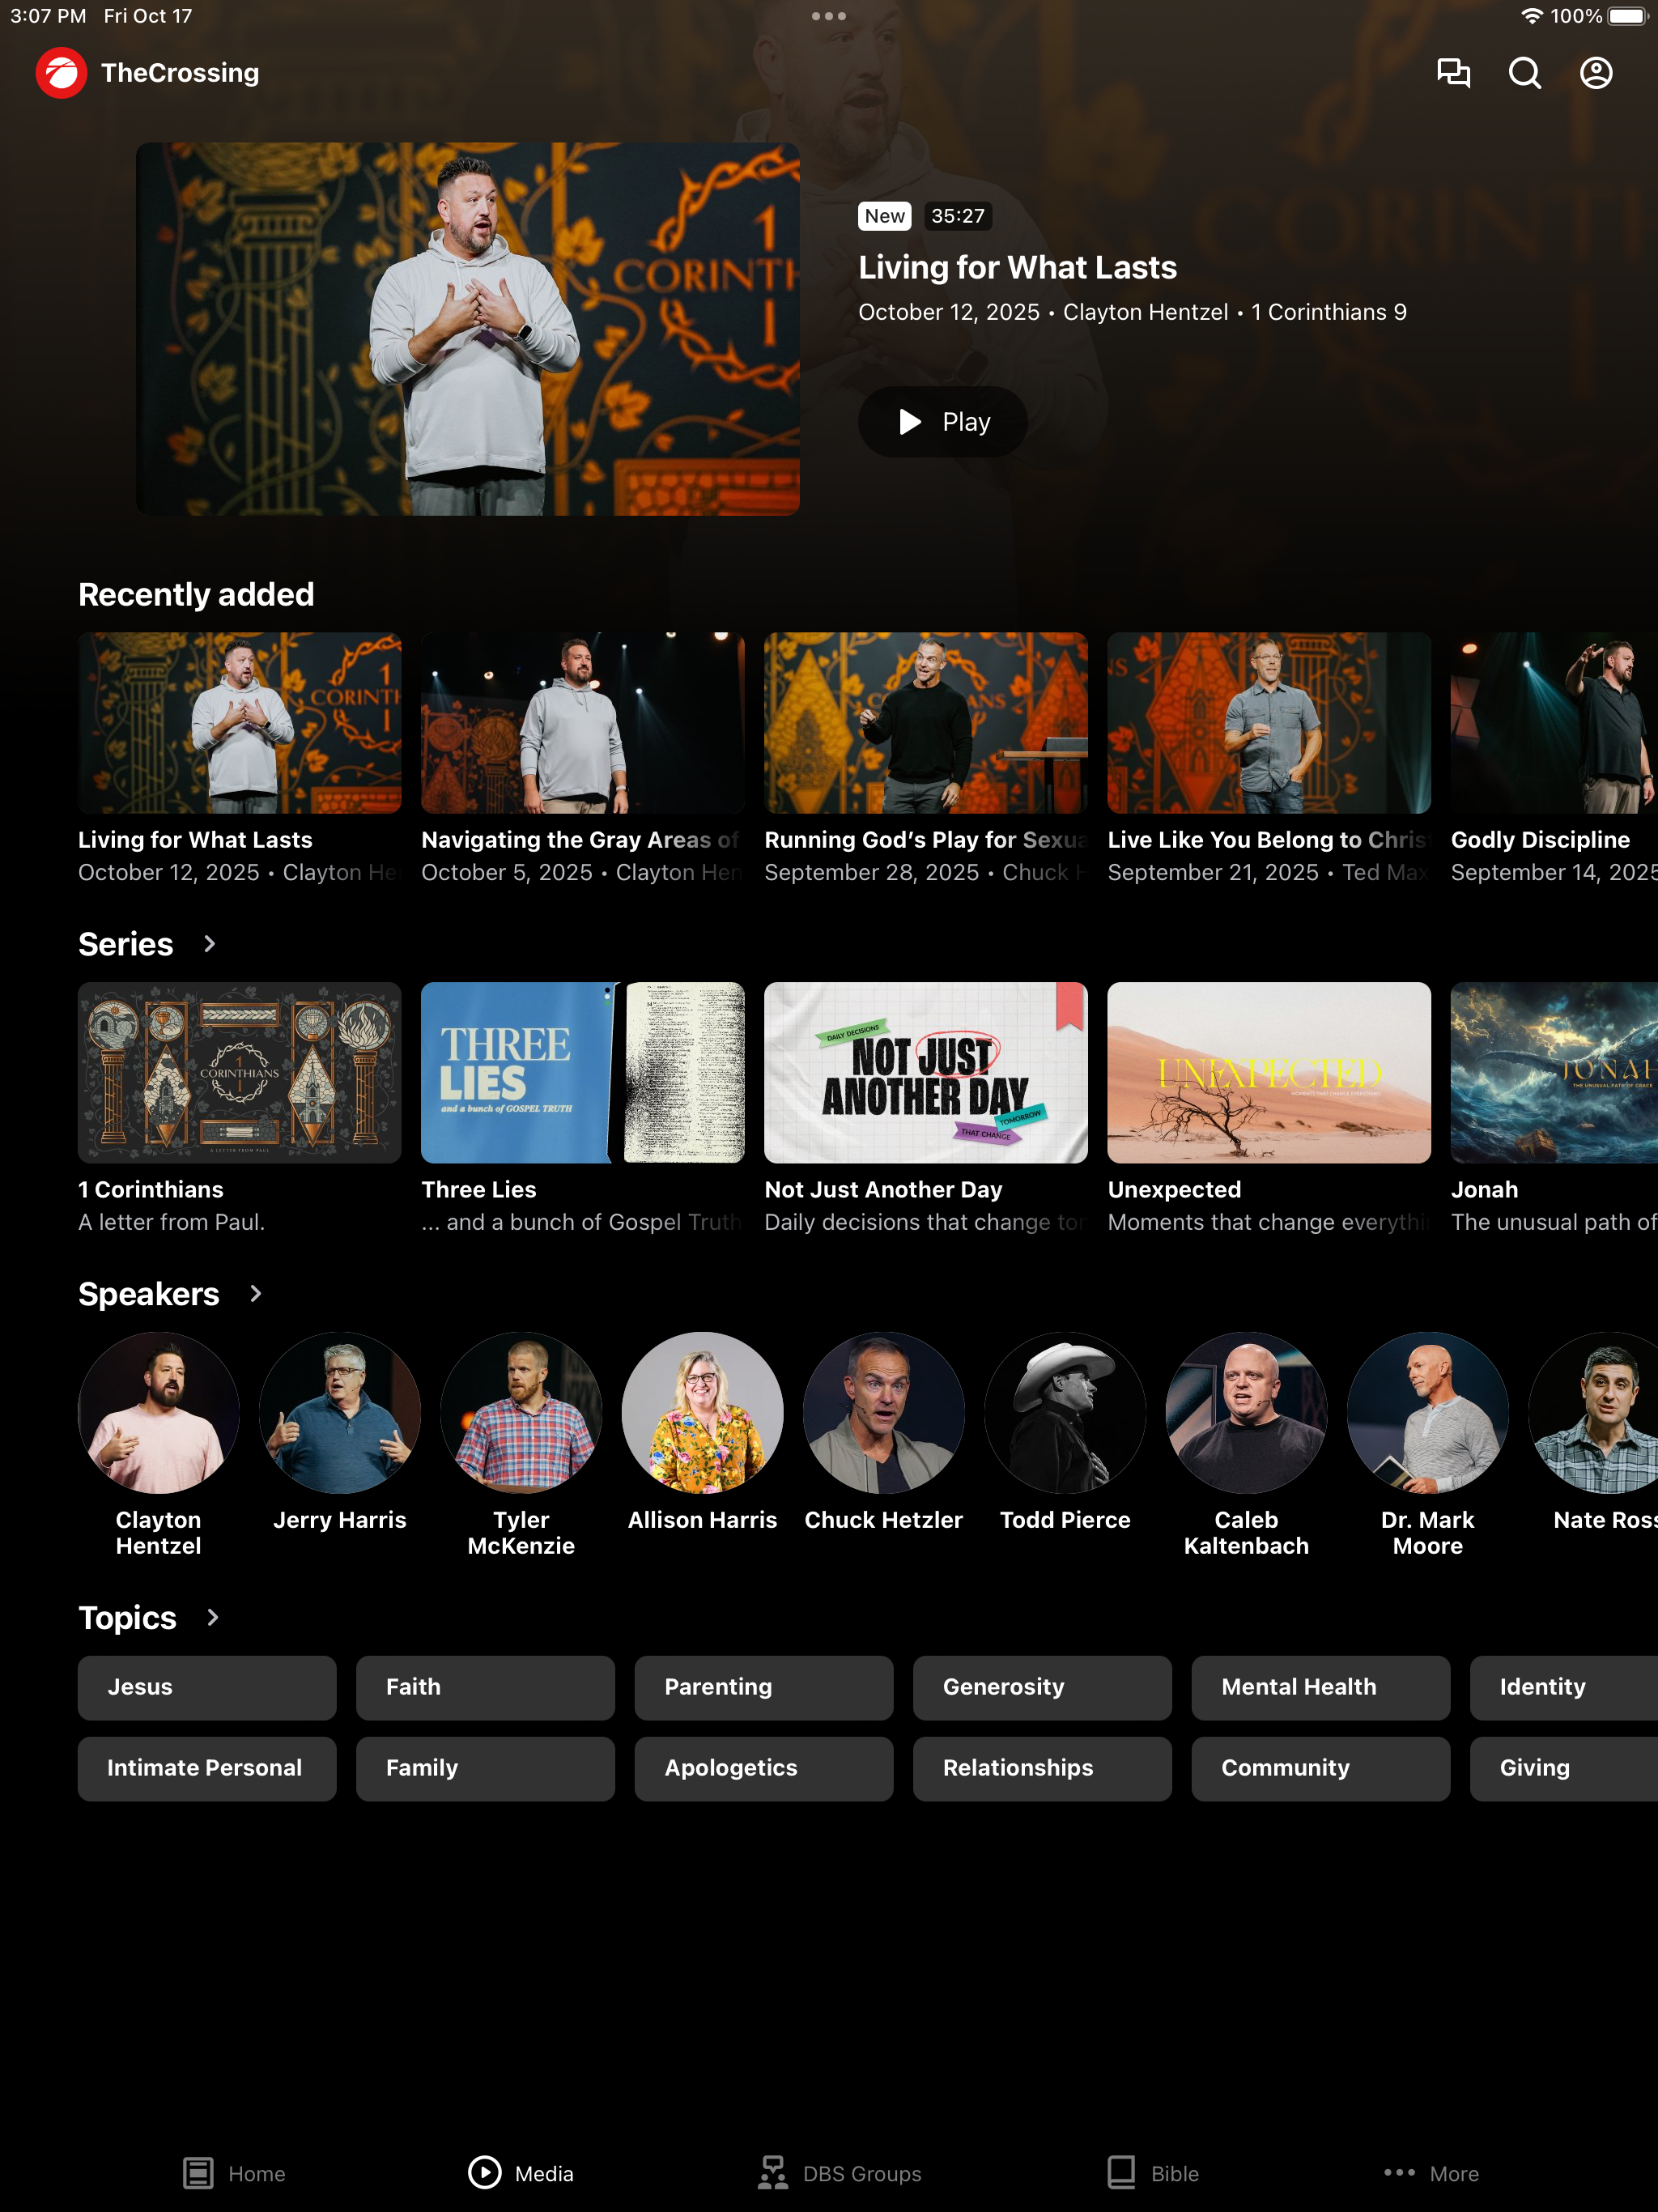This screenshot has height=2212, width=1658.
Task: Open Dr. Mark Moore speaker avatar
Action: click(x=1428, y=1413)
